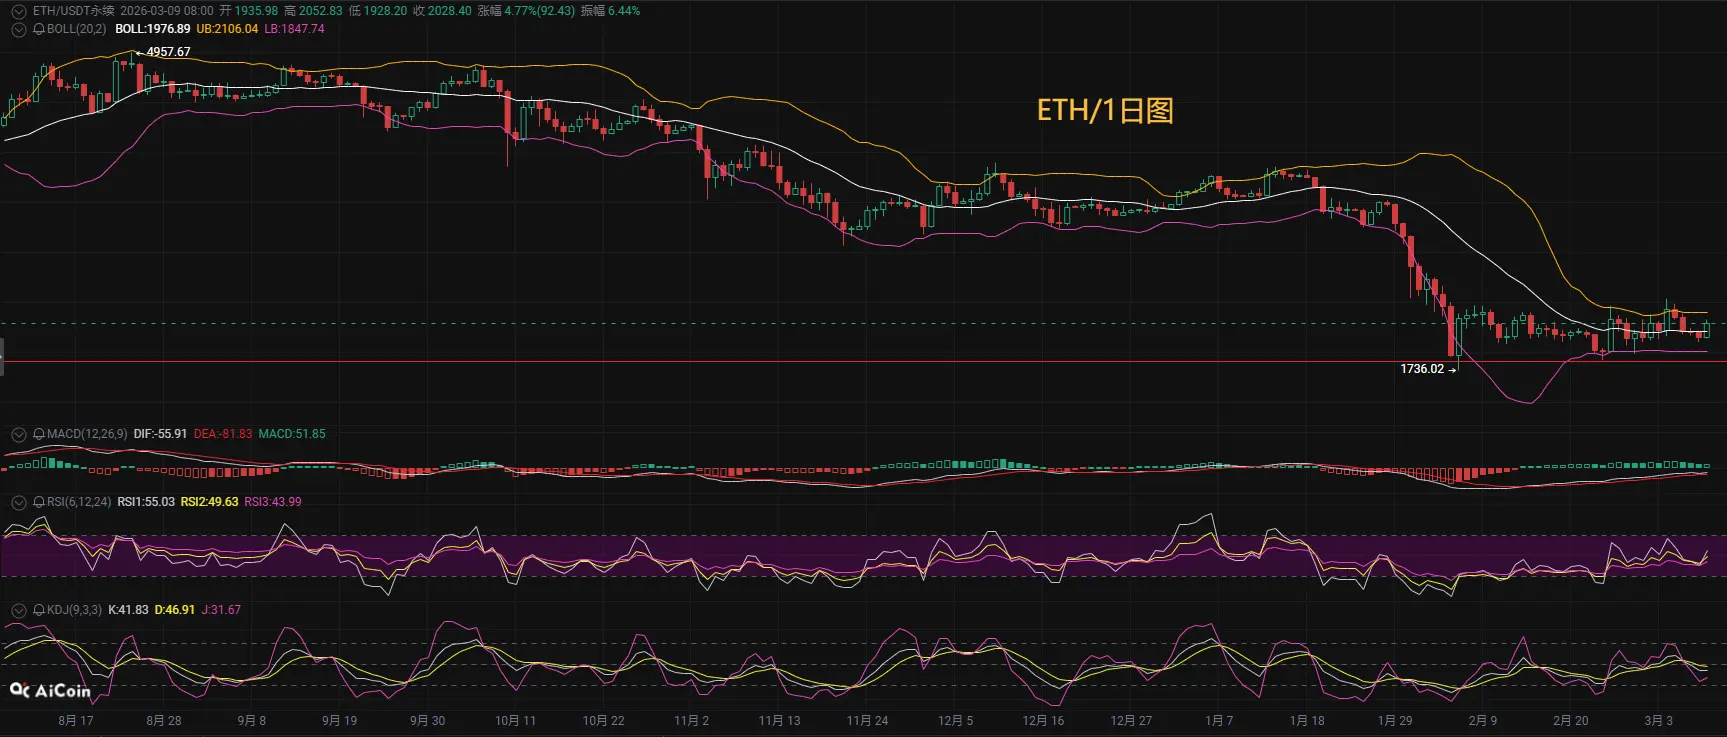1727x737 pixels.
Task: Set alert with KDJ bell icon
Action: (x=39, y=610)
